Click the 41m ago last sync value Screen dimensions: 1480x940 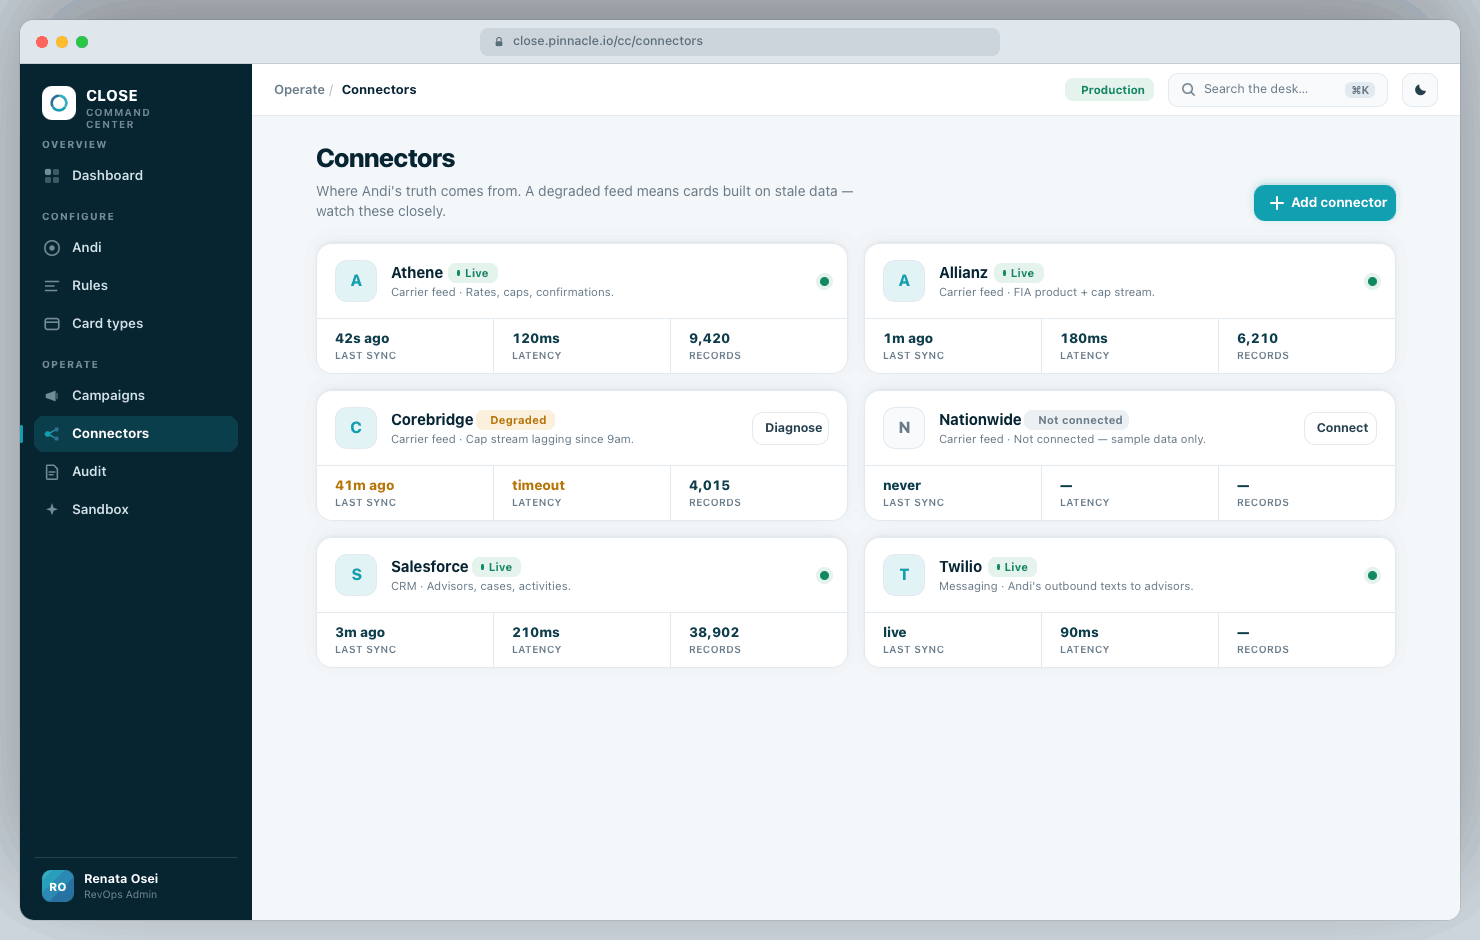point(364,486)
